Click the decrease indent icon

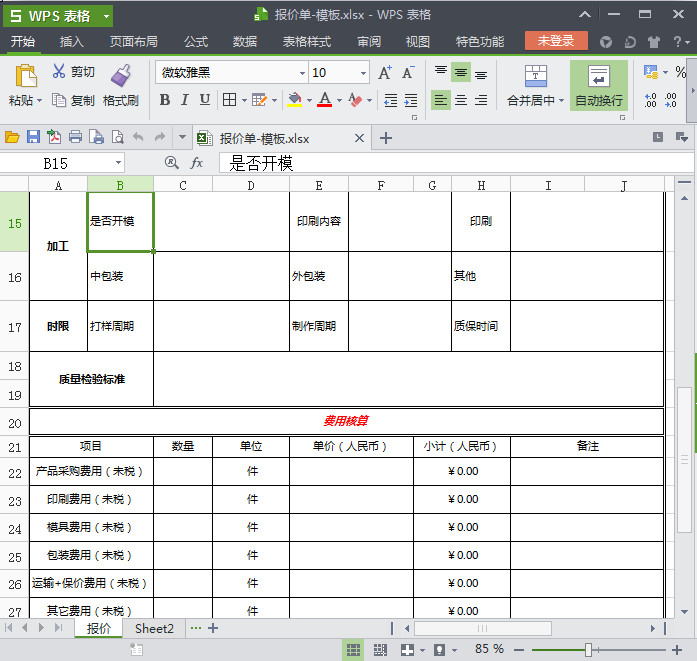pyautogui.click(x=391, y=100)
